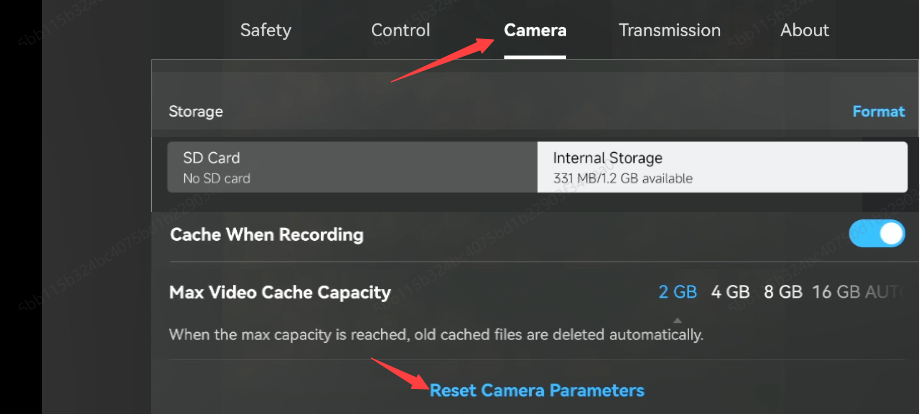Open the Safety settings tab
Screen dimensions: 920x414
coord(265,30)
